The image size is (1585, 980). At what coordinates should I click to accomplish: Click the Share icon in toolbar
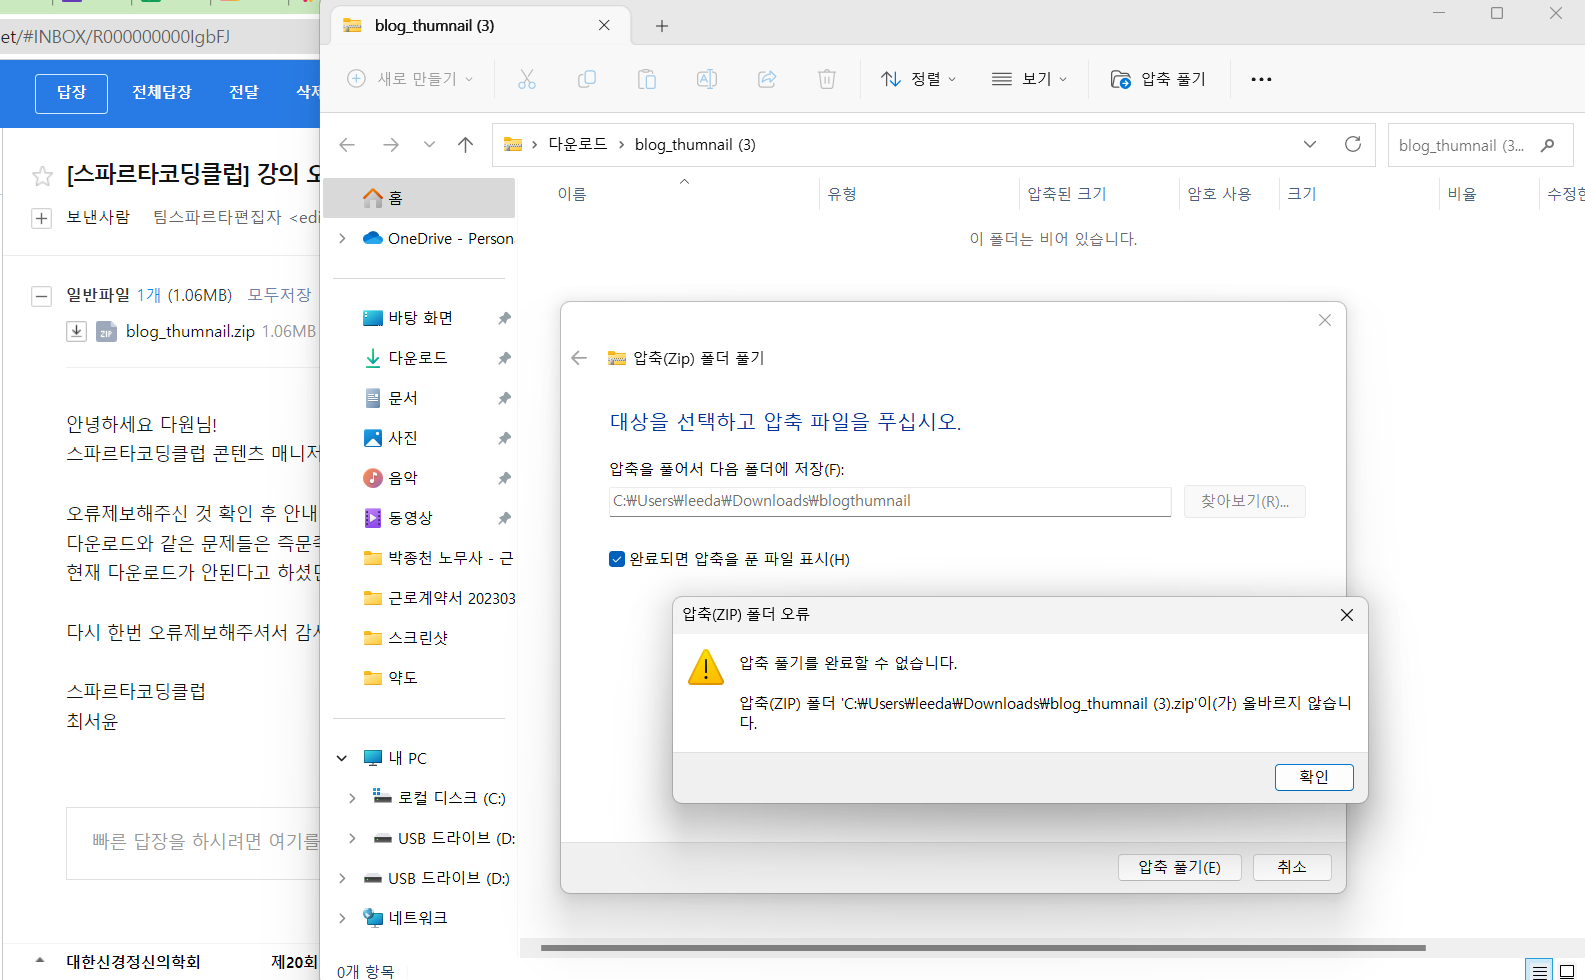pos(767,79)
